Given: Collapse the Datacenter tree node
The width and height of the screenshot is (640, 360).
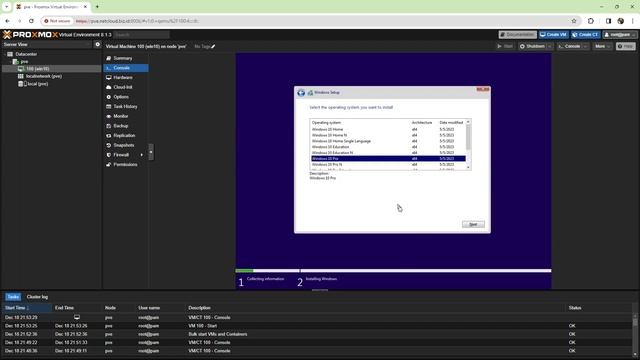Looking at the screenshot, I should pyautogui.click(x=5, y=54).
